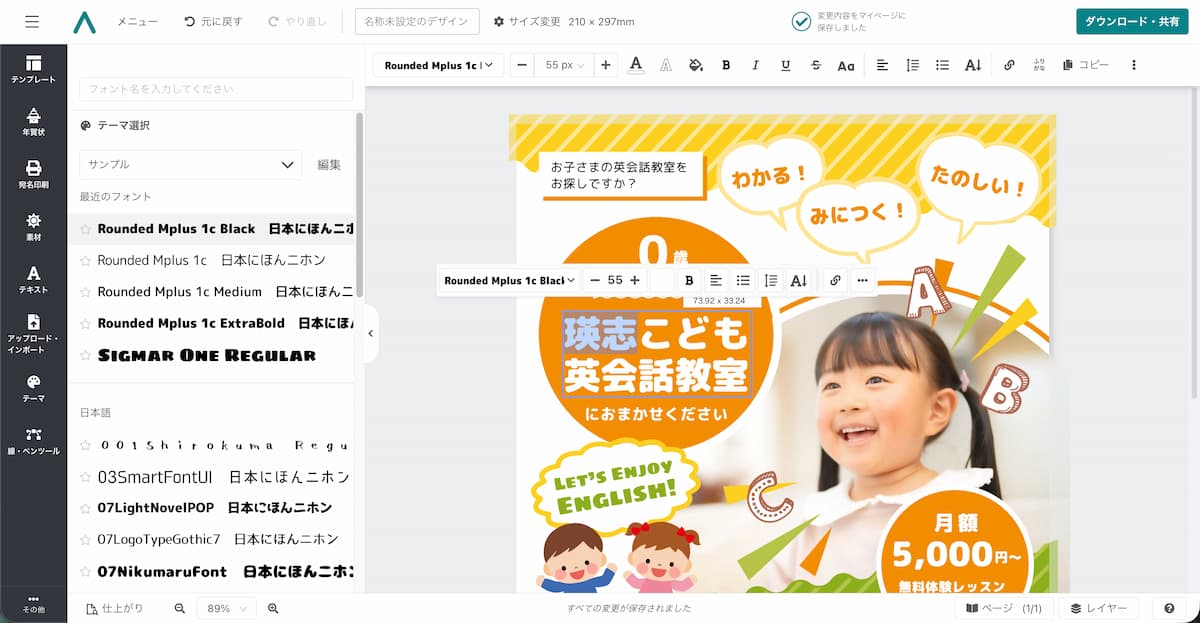
Task: Click 編集 next to the theme selector
Action: [x=329, y=164]
